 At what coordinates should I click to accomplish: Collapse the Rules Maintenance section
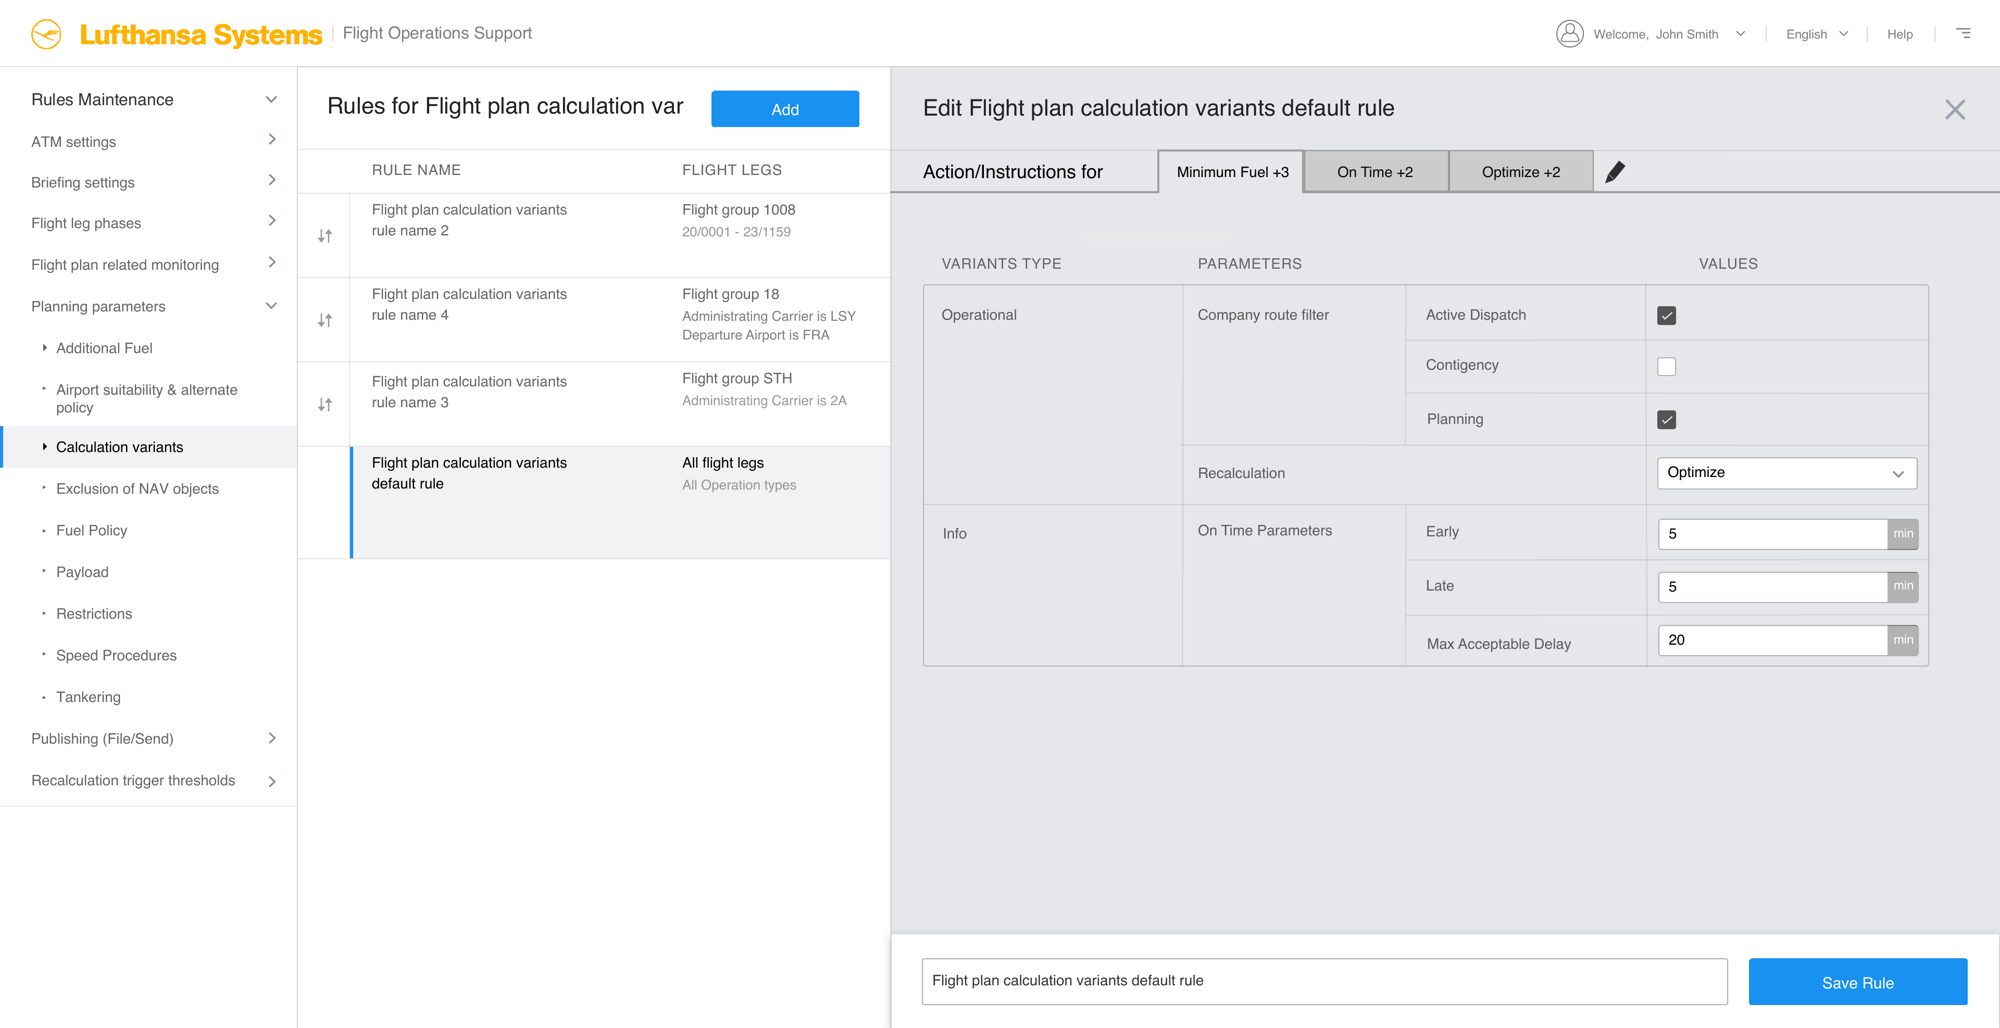[x=271, y=99]
